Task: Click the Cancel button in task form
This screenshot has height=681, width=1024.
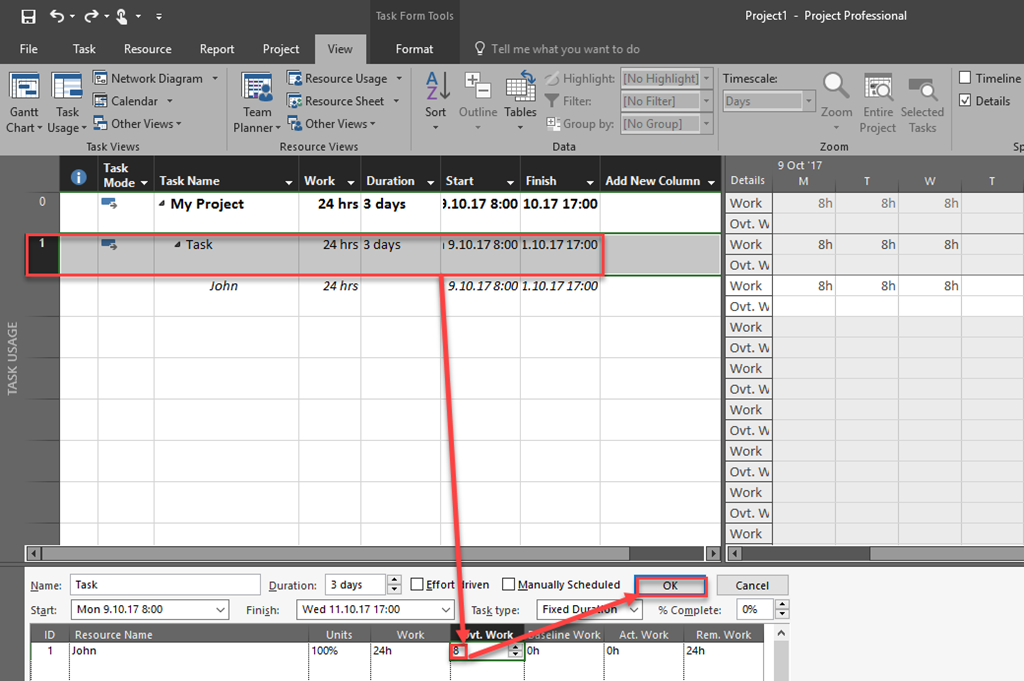Action: [x=751, y=586]
